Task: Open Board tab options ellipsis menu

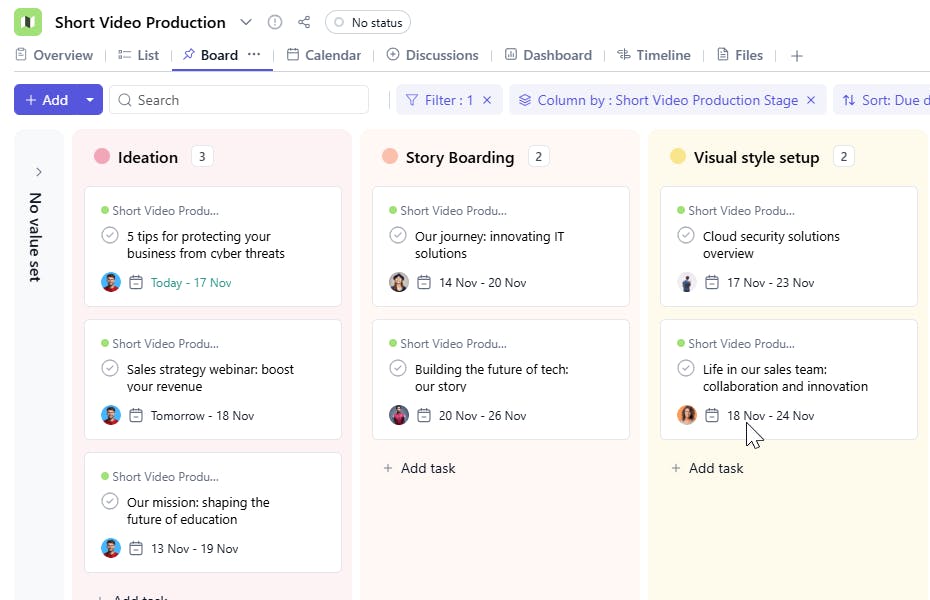Action: (254, 55)
